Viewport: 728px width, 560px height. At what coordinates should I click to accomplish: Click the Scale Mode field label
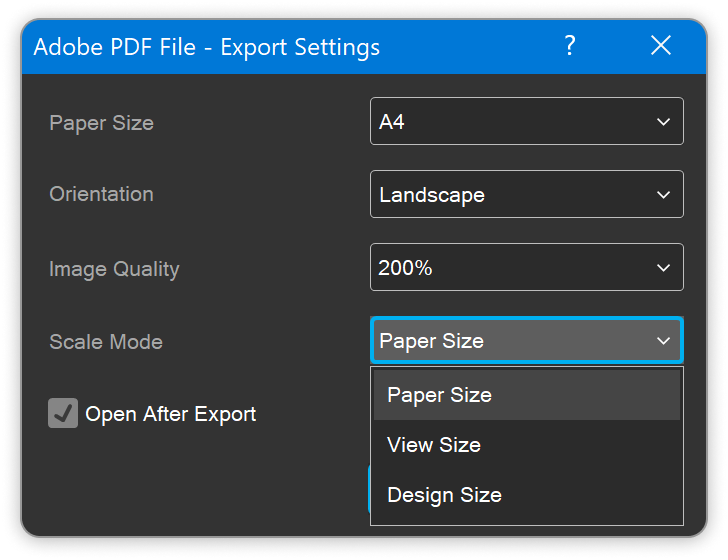click(x=106, y=342)
